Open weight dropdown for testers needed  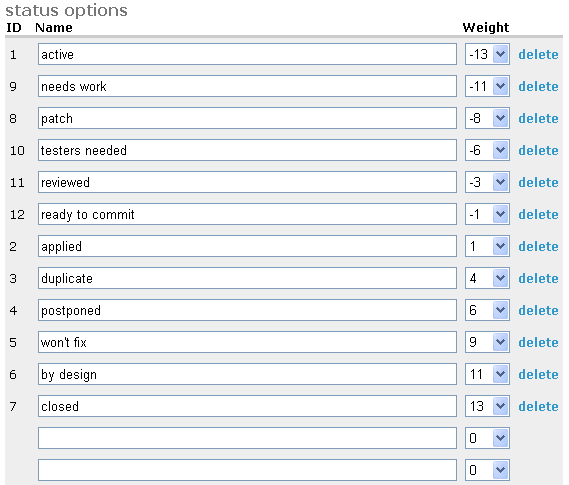(x=487, y=150)
